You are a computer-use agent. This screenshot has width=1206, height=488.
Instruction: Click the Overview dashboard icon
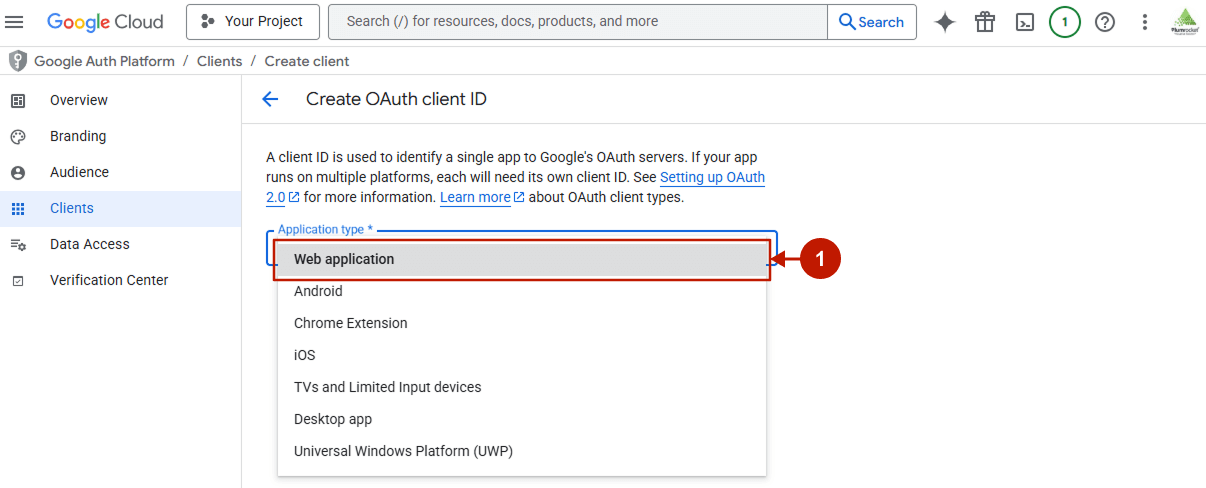coord(17,100)
